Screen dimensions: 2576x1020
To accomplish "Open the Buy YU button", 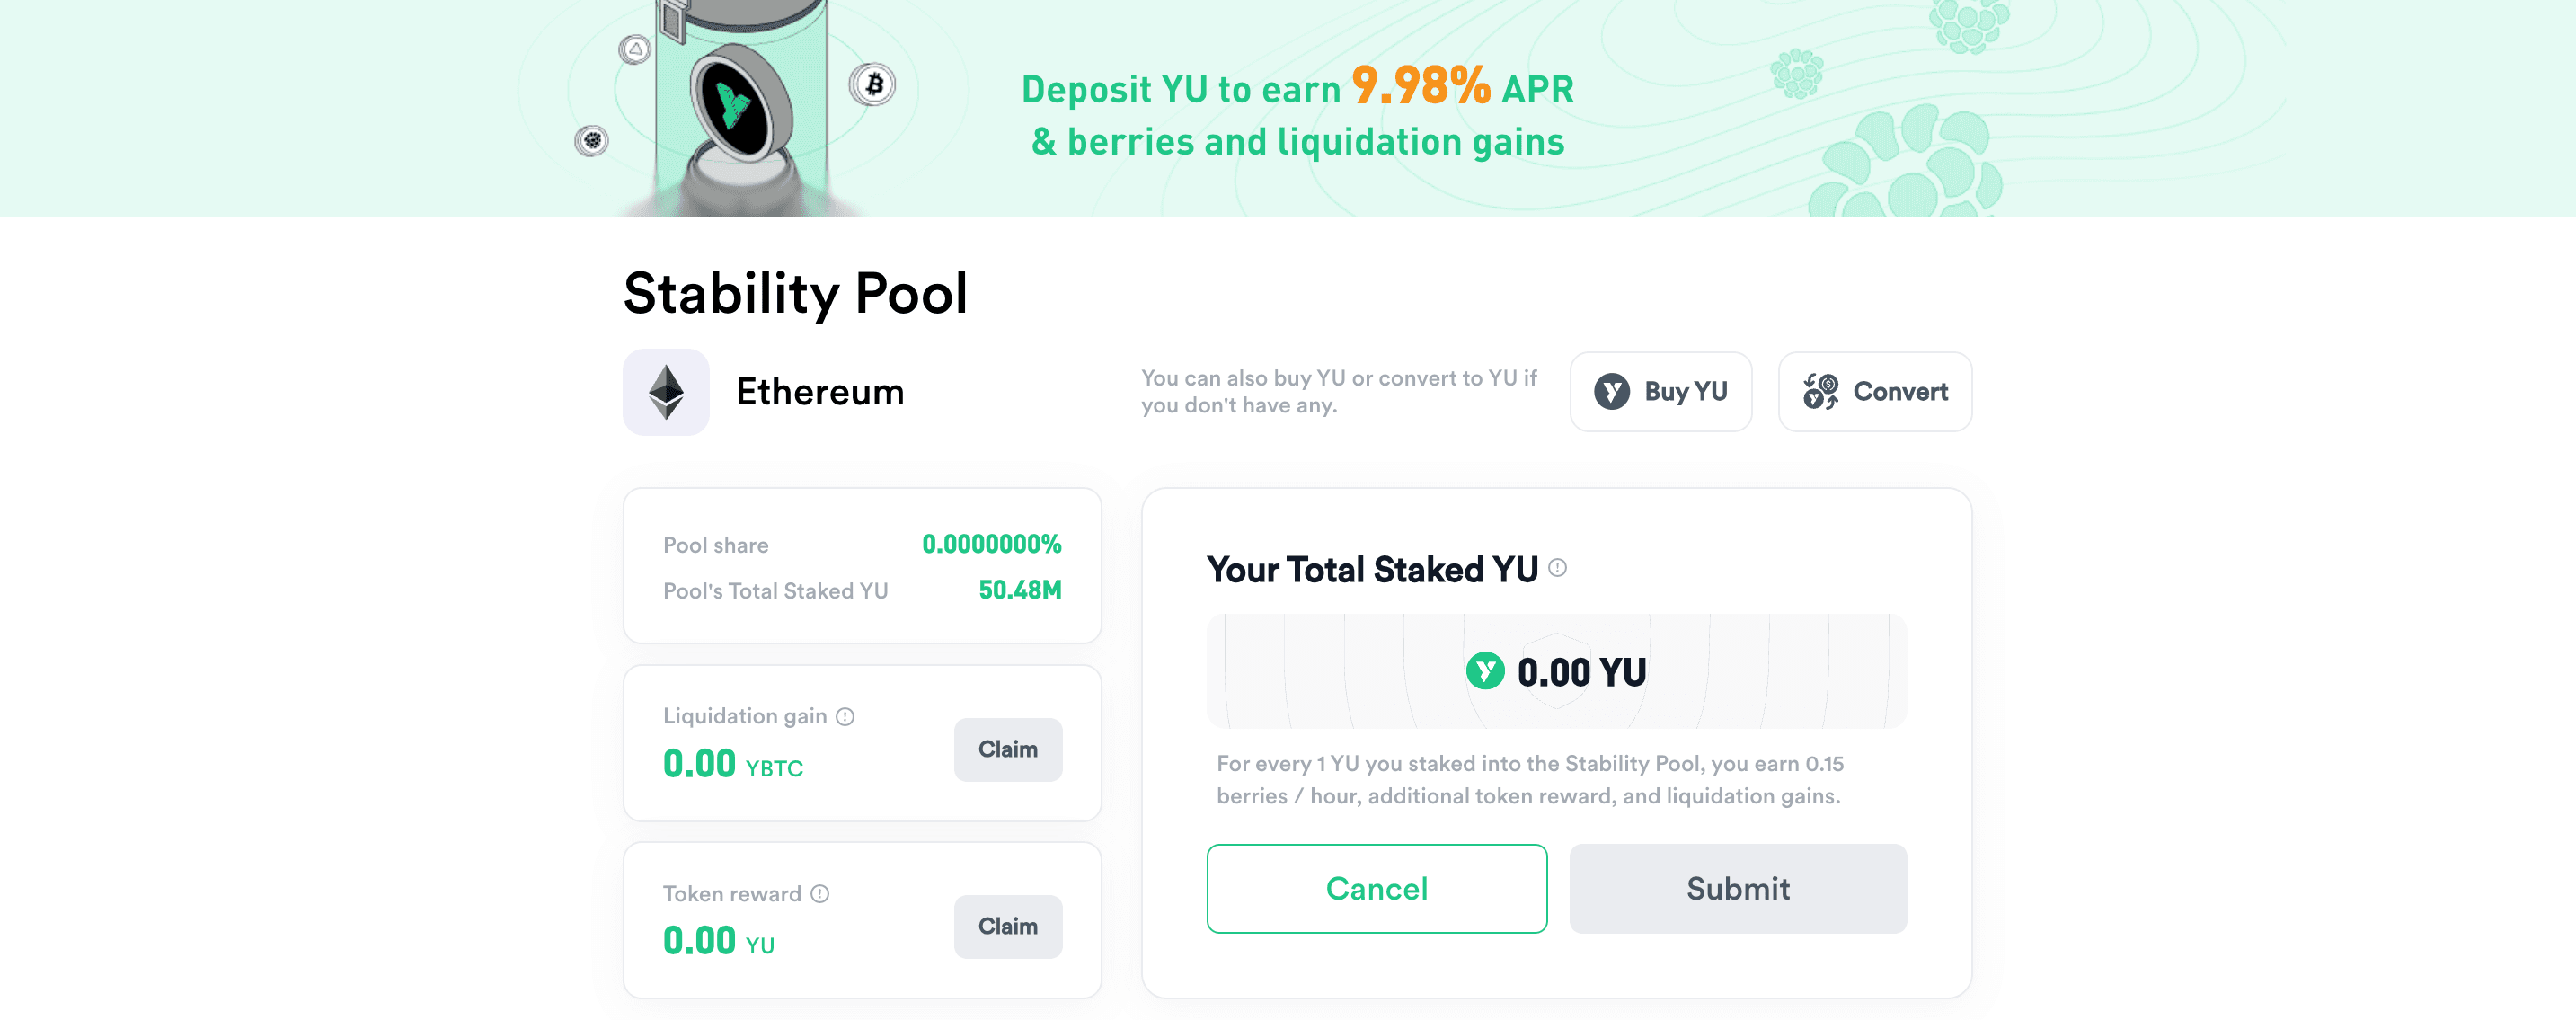I will 1661,391.
